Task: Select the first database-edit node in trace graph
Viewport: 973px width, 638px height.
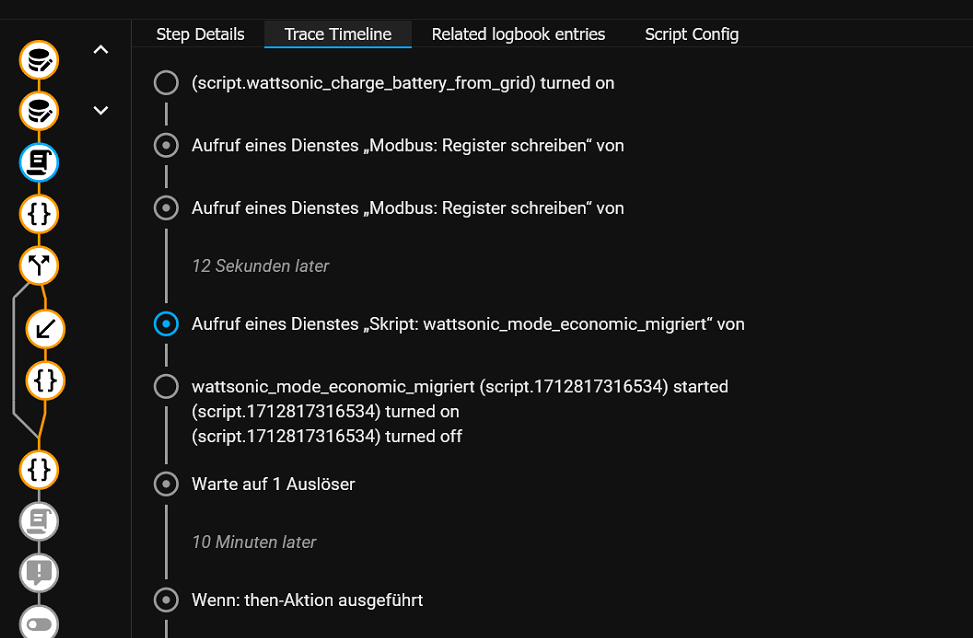Action: click(x=39, y=60)
